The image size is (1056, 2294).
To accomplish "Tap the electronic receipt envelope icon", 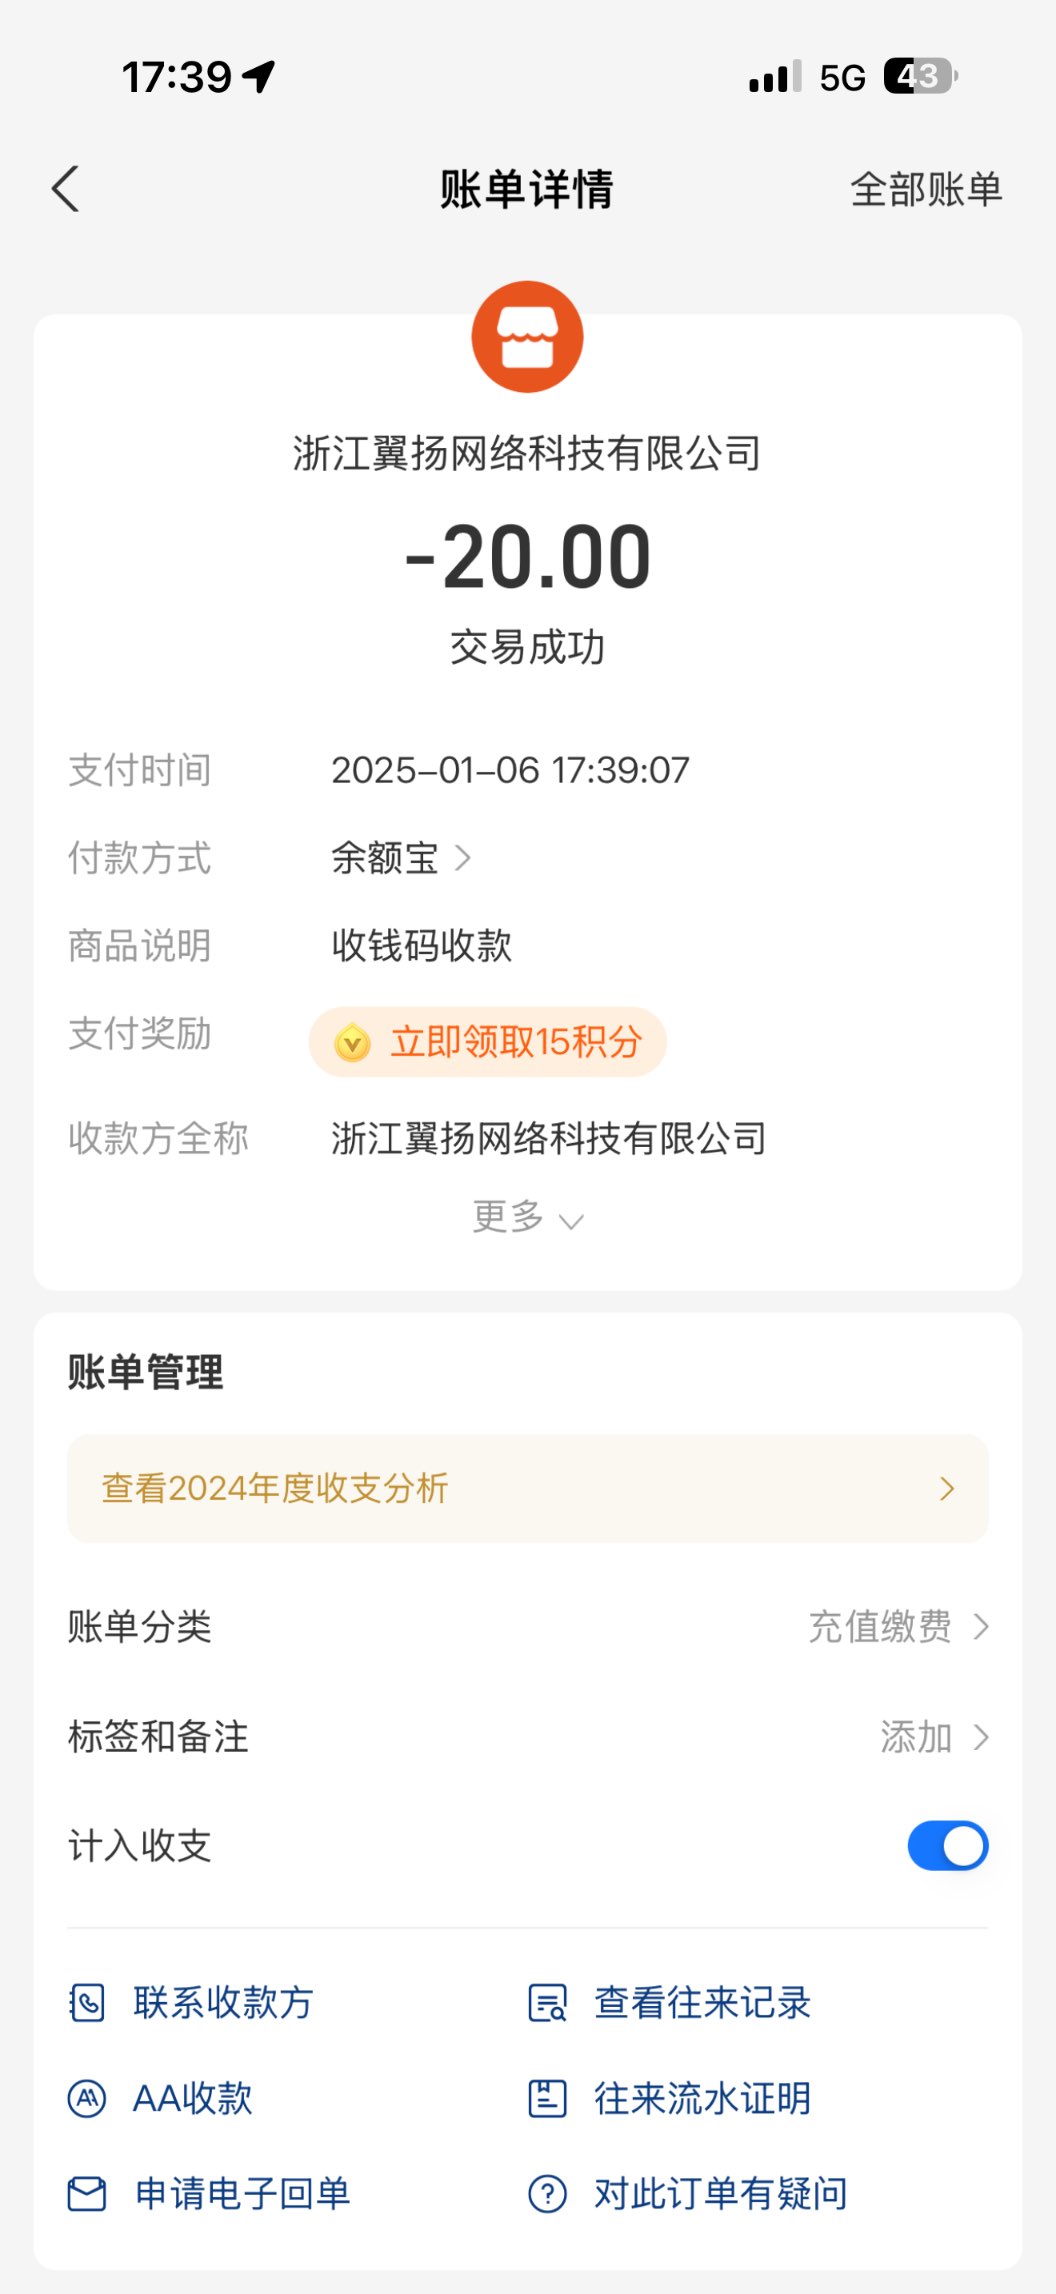I will [x=87, y=2194].
